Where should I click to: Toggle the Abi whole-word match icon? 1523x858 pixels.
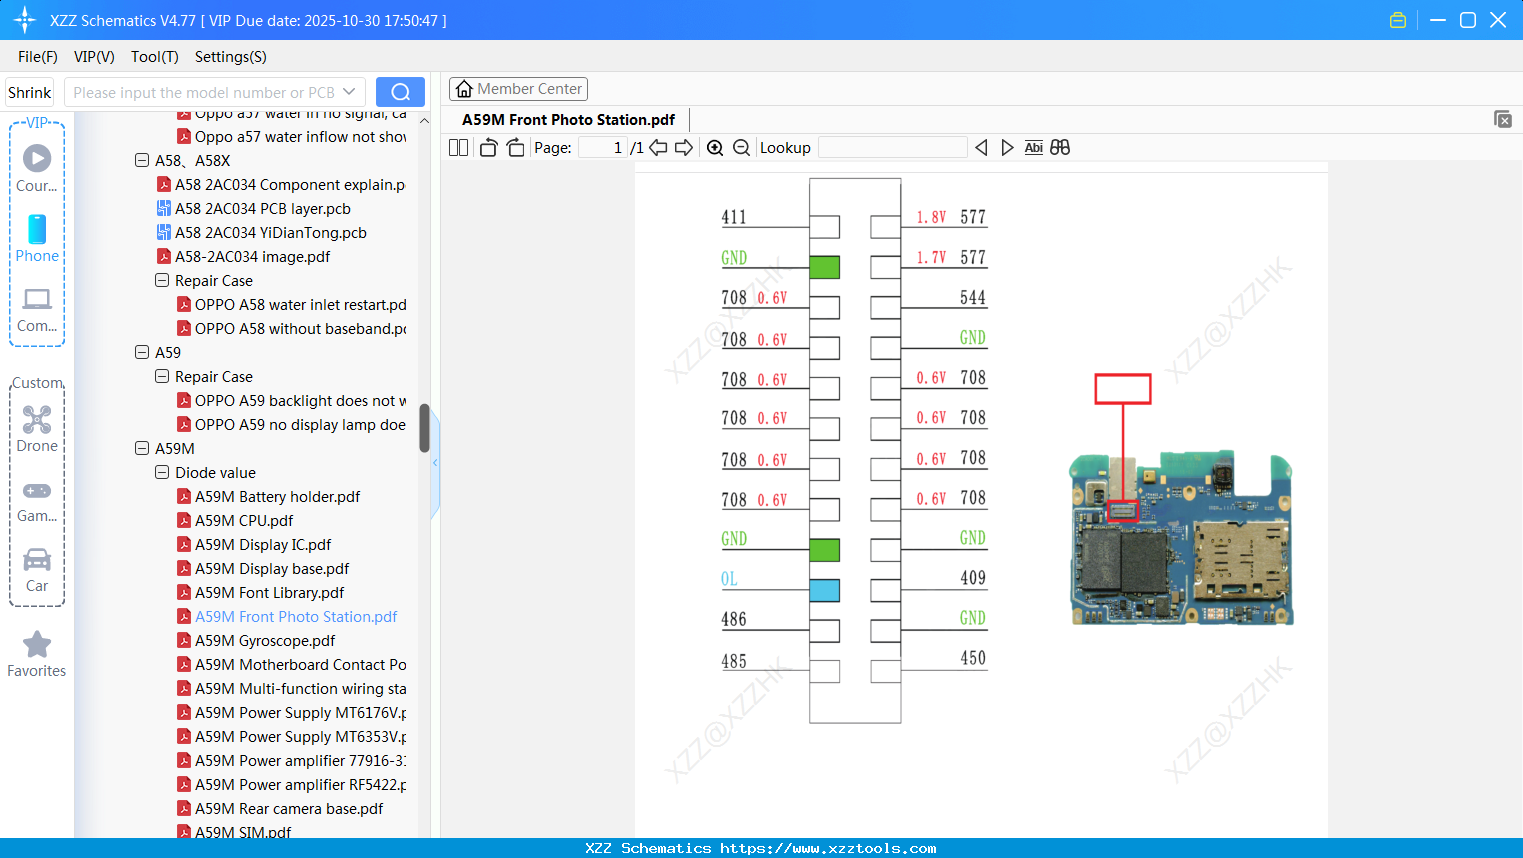pyautogui.click(x=1034, y=148)
